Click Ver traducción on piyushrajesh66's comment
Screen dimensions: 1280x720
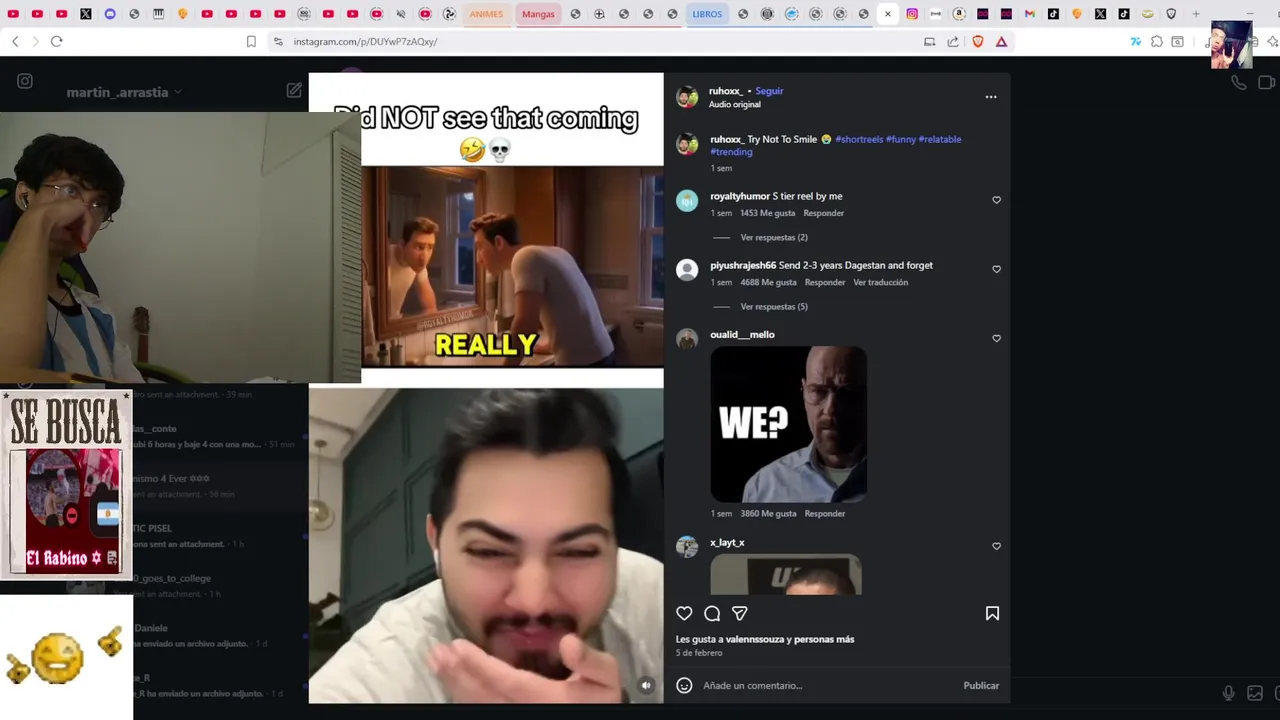(x=881, y=283)
